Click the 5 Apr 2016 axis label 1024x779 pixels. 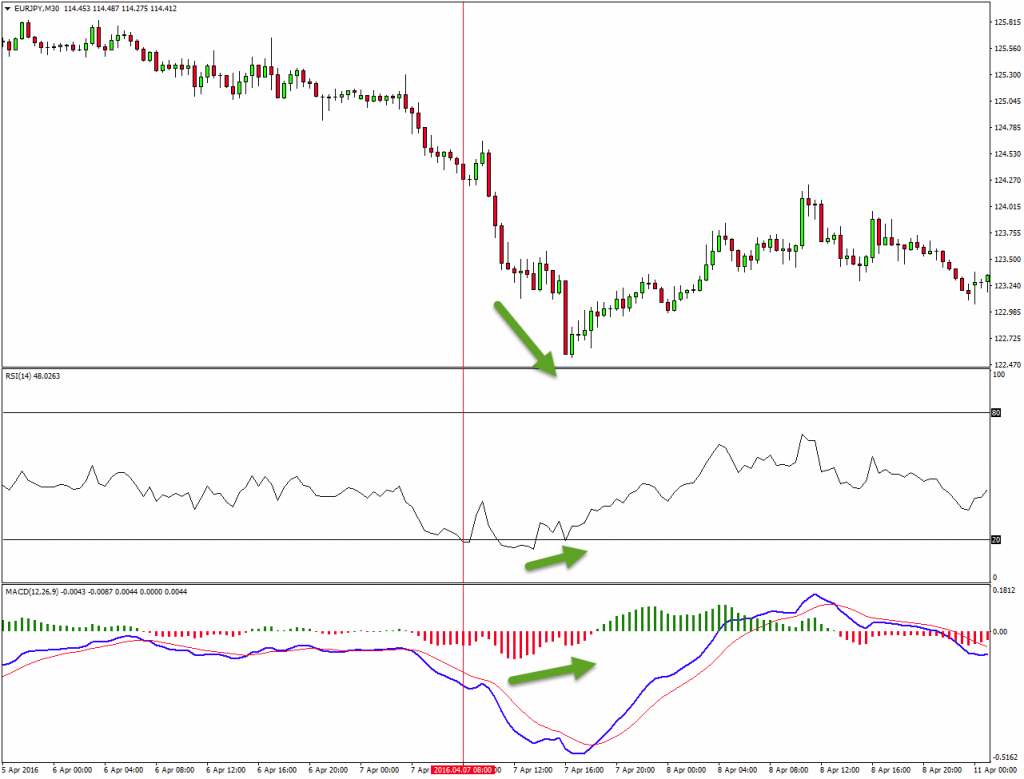coord(22,770)
